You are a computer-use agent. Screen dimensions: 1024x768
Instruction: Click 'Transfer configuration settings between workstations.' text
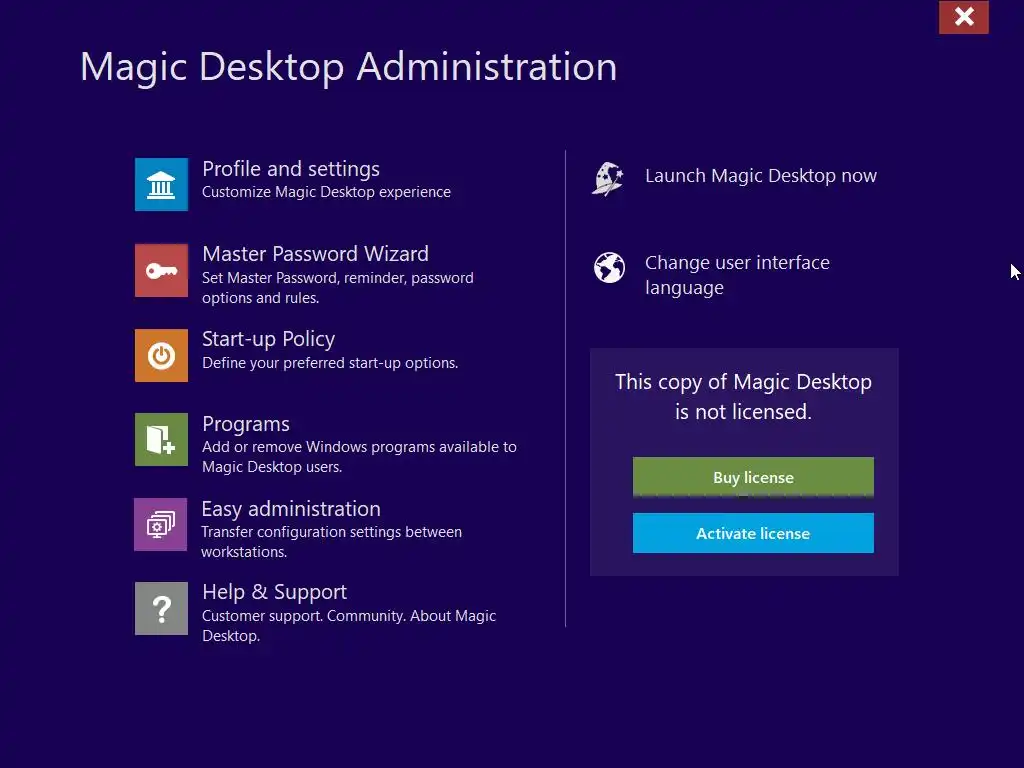tap(331, 542)
